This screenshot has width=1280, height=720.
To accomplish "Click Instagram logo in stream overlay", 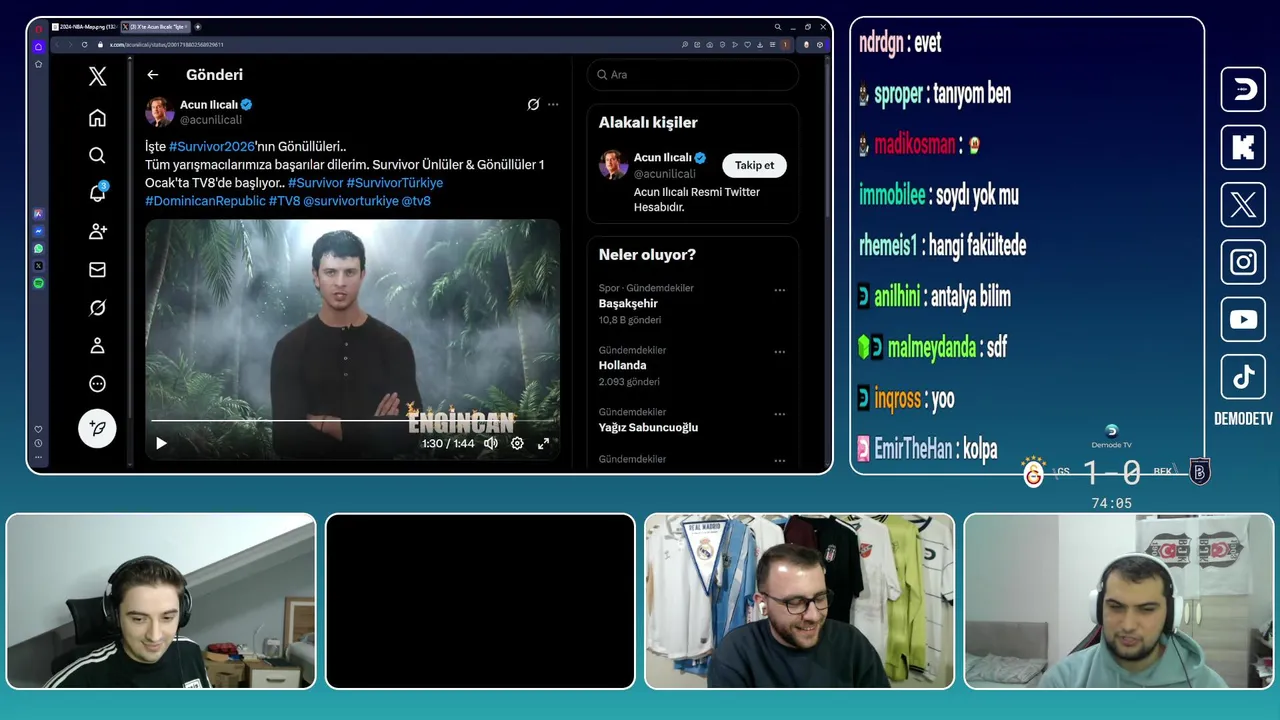I will [1243, 262].
